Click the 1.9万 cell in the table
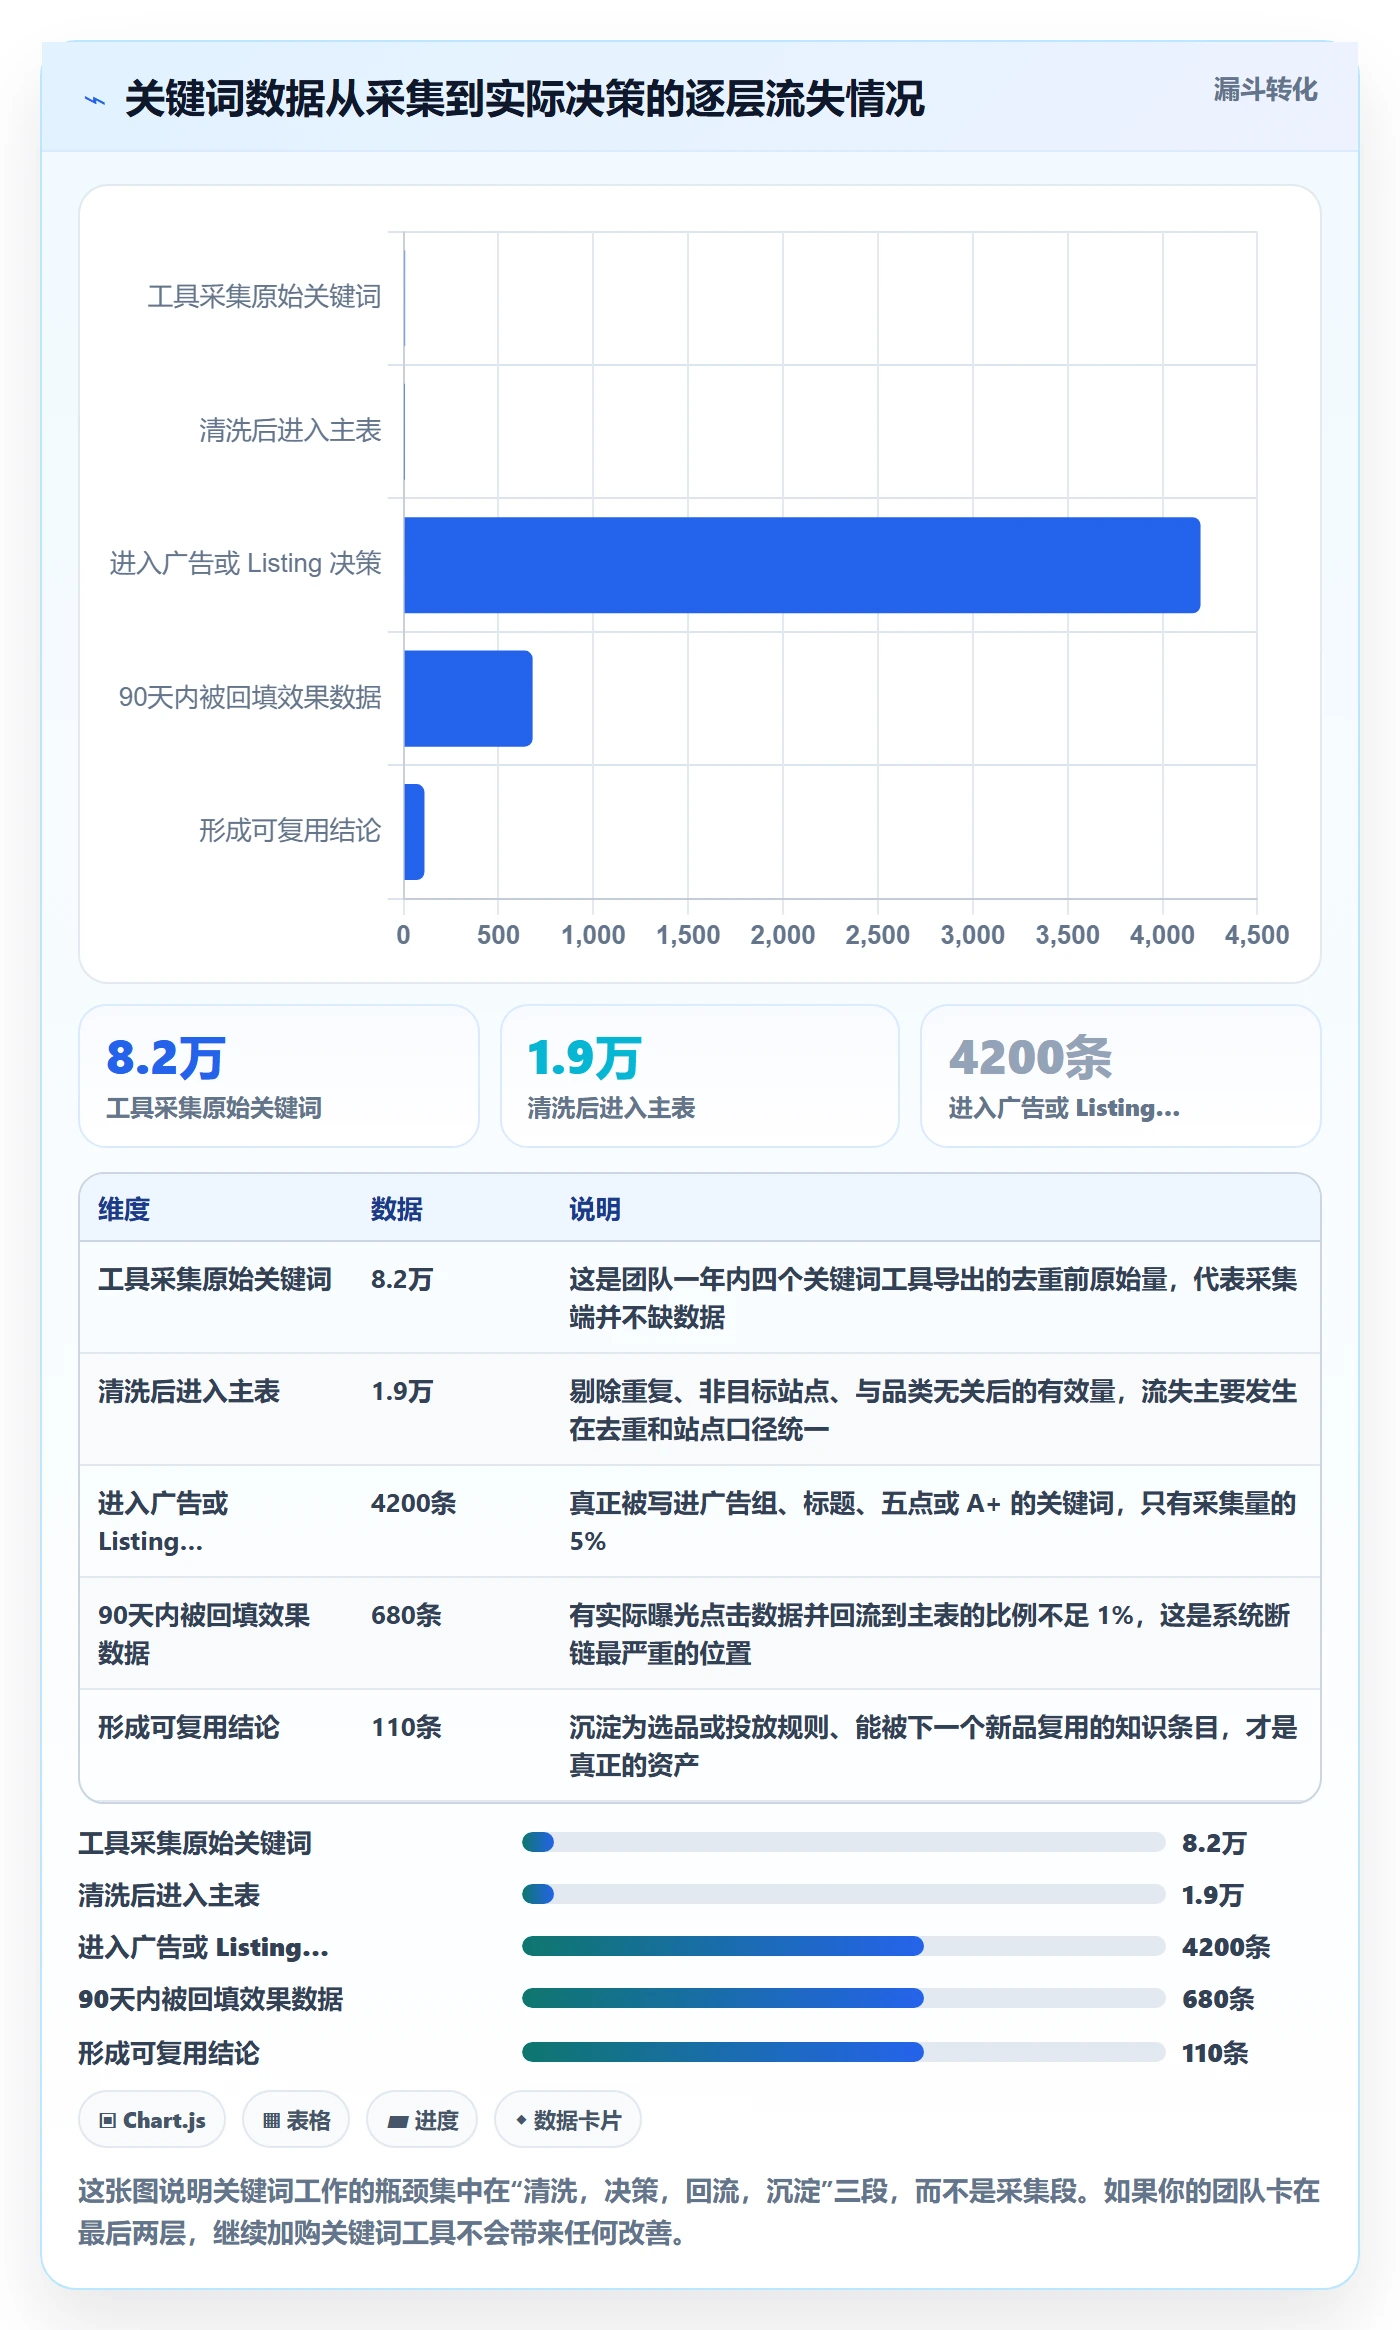1400x2330 pixels. [402, 1391]
